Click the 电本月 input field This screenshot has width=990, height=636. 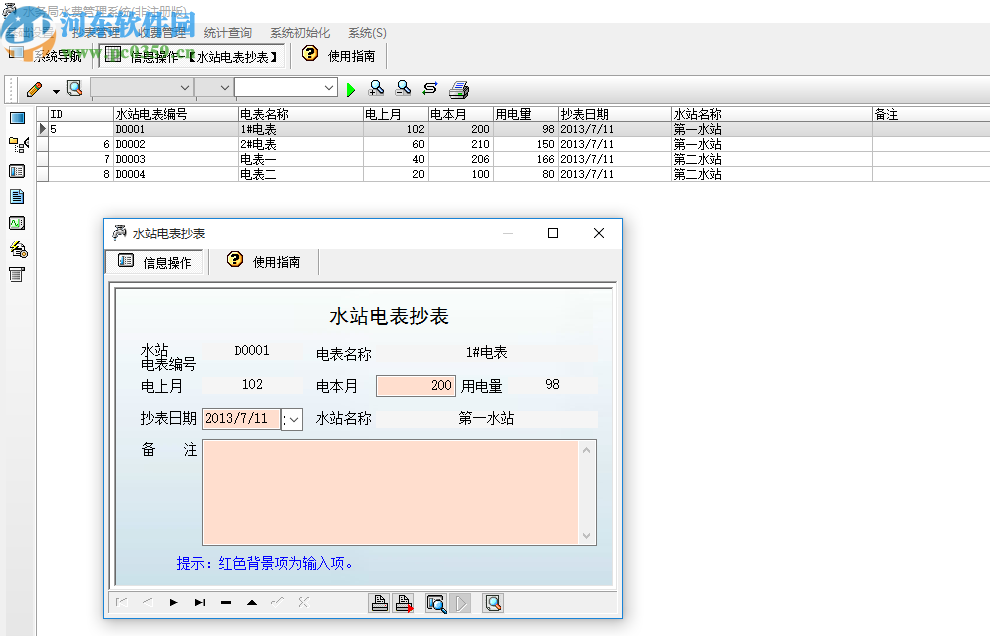pos(416,386)
